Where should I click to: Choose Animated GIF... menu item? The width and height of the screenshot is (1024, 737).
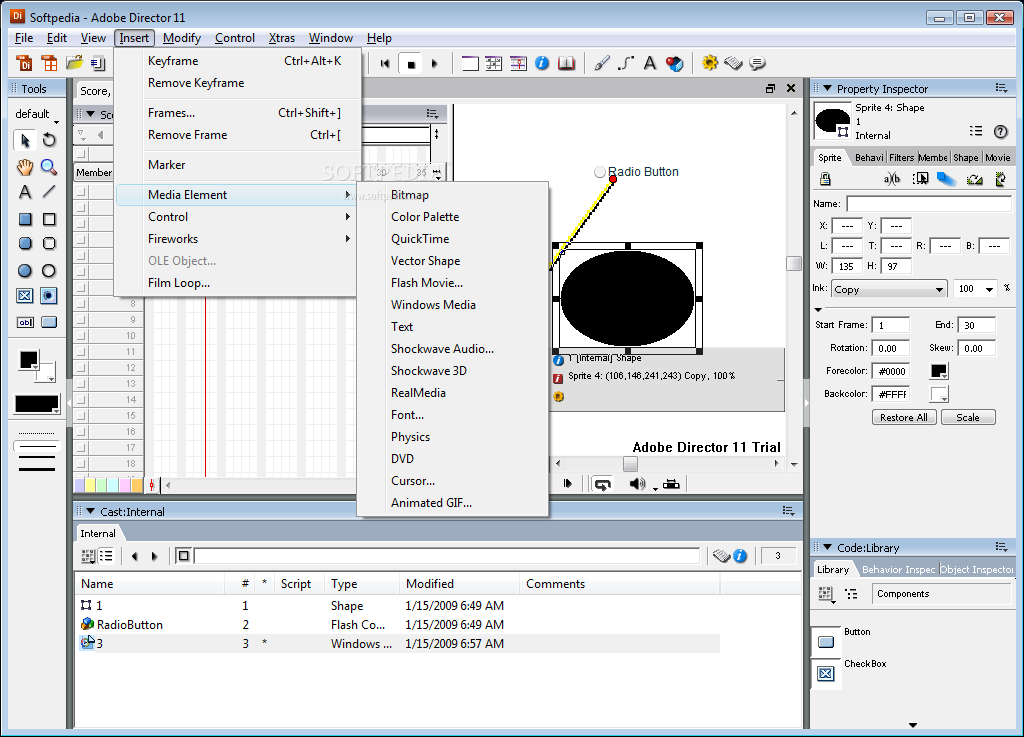pyautogui.click(x=453, y=503)
